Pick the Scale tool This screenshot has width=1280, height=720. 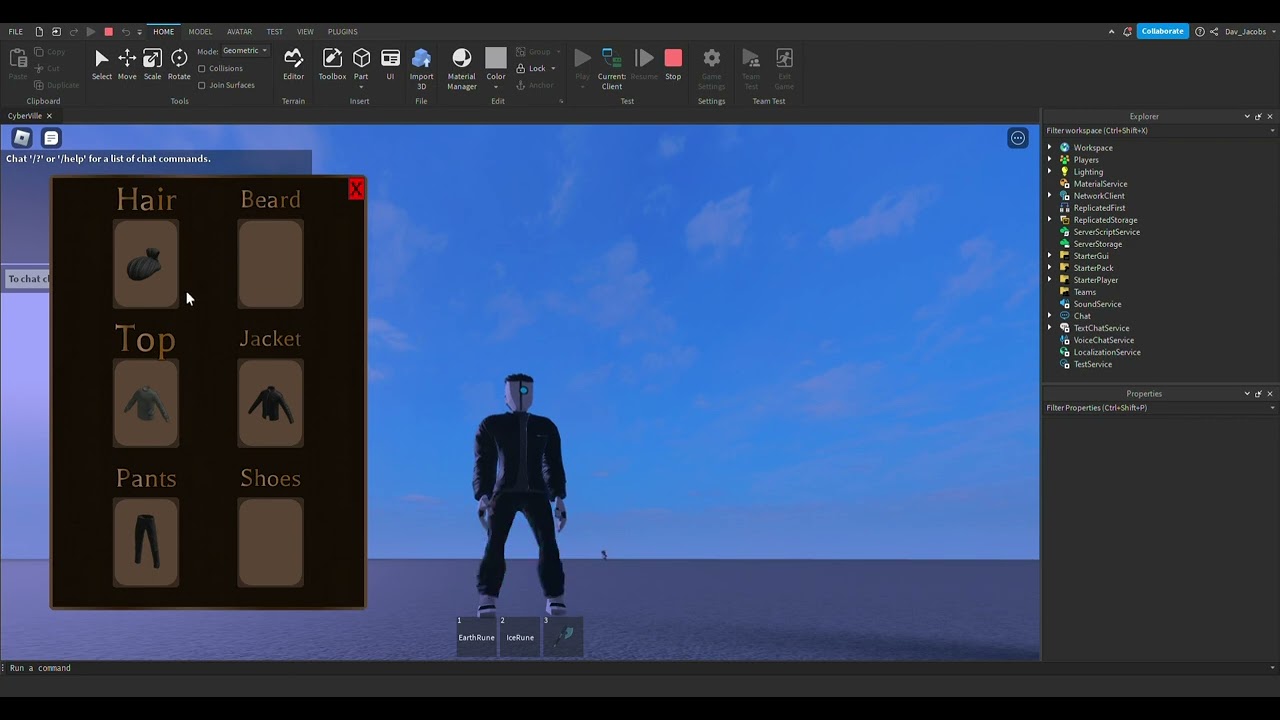[x=152, y=64]
